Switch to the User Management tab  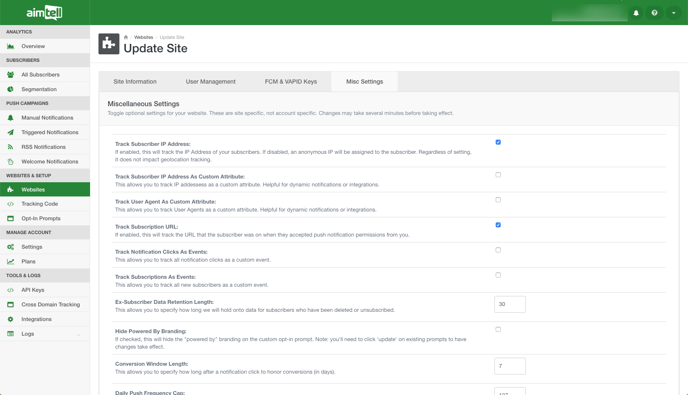(211, 82)
